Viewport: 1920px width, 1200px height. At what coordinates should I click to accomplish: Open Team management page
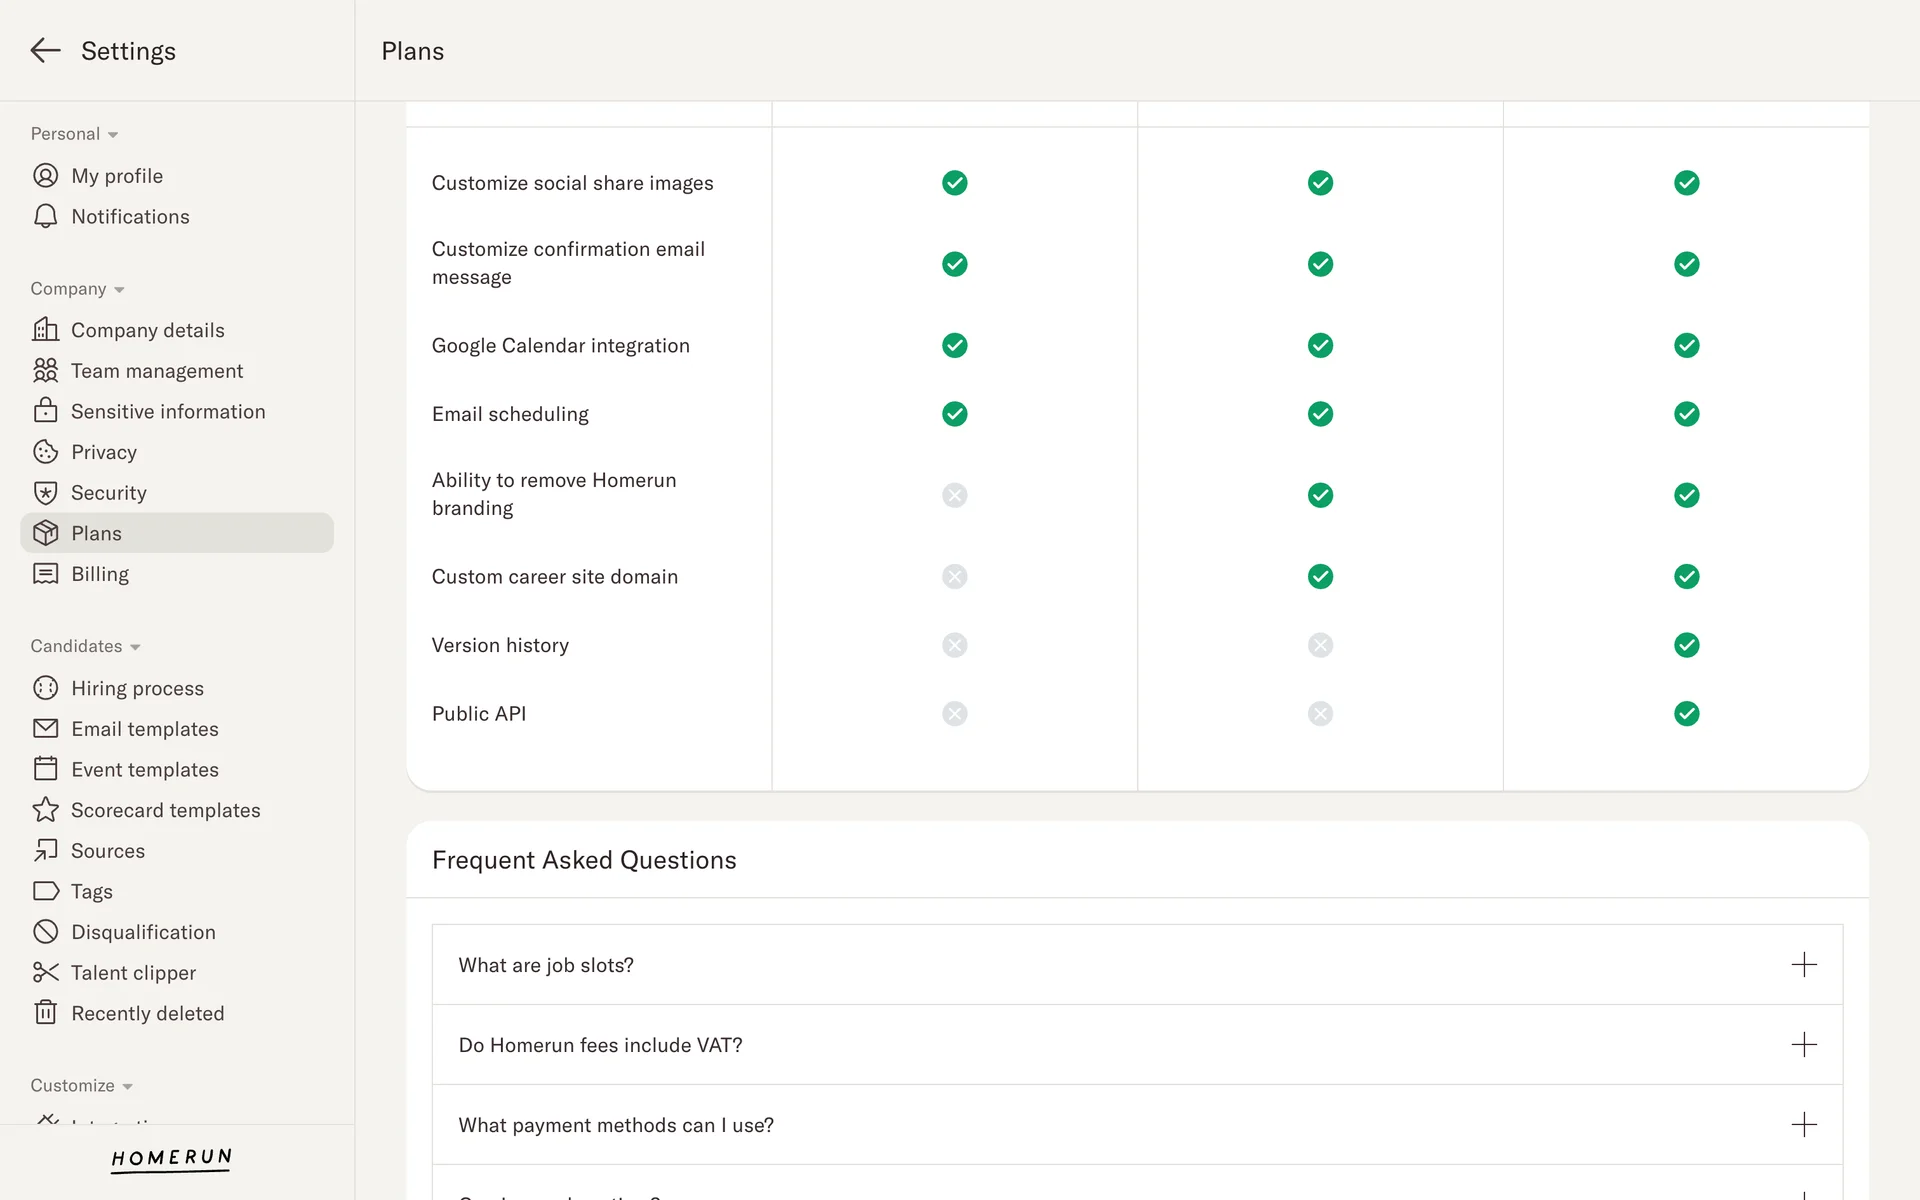pos(157,371)
